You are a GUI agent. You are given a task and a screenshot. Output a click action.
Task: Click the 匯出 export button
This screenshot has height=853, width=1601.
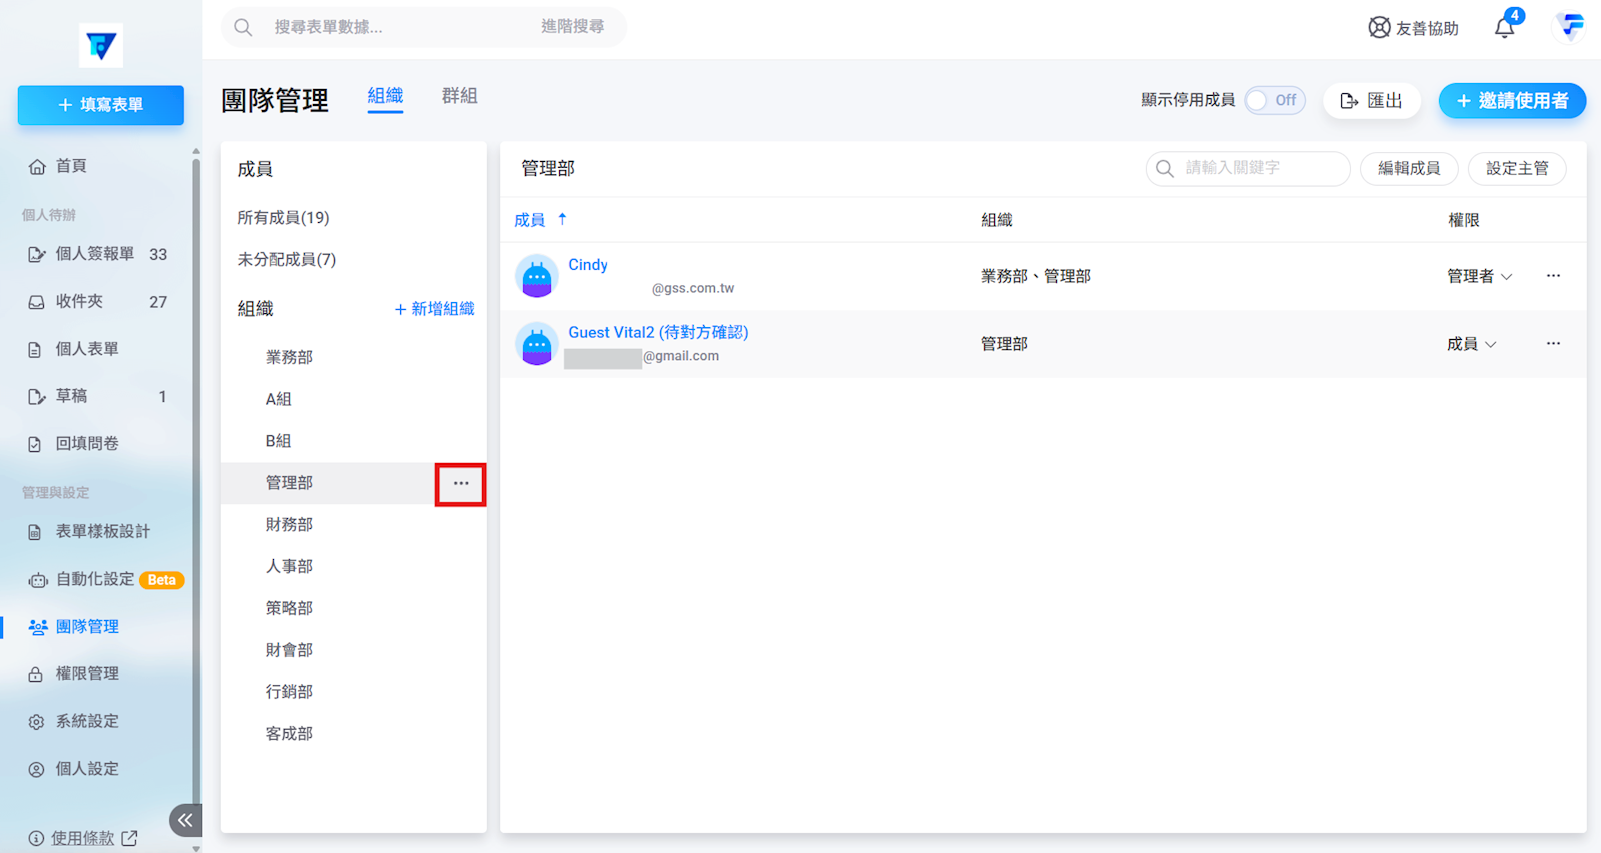point(1371,101)
